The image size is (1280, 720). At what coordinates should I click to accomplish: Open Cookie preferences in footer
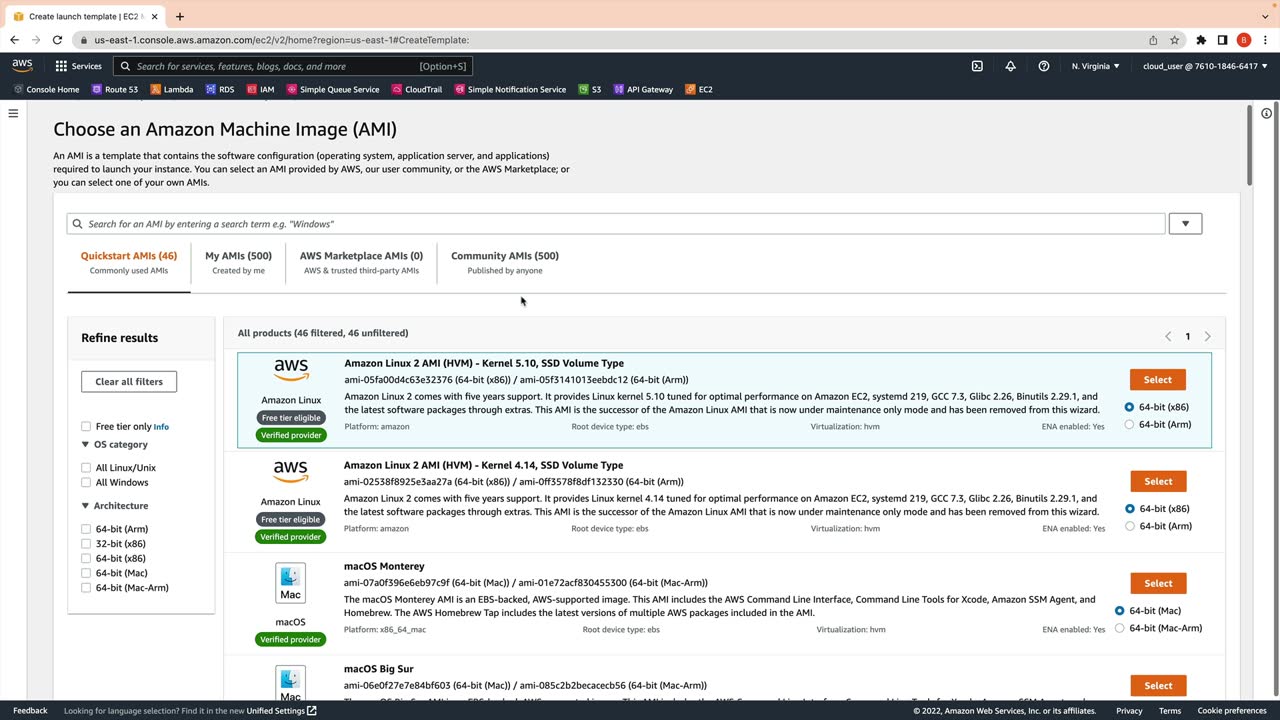point(1232,711)
